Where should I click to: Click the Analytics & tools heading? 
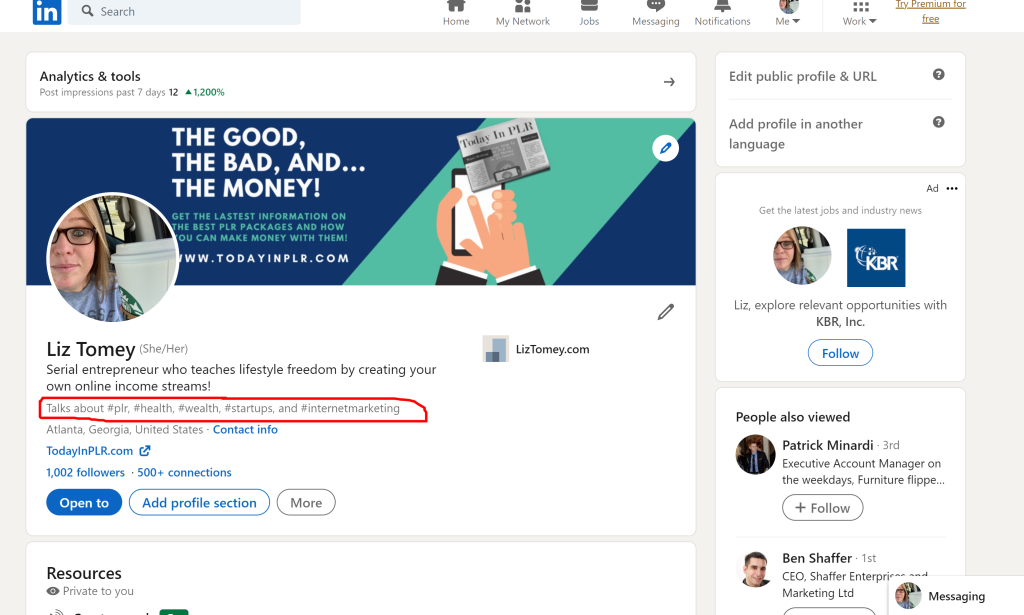click(x=90, y=76)
